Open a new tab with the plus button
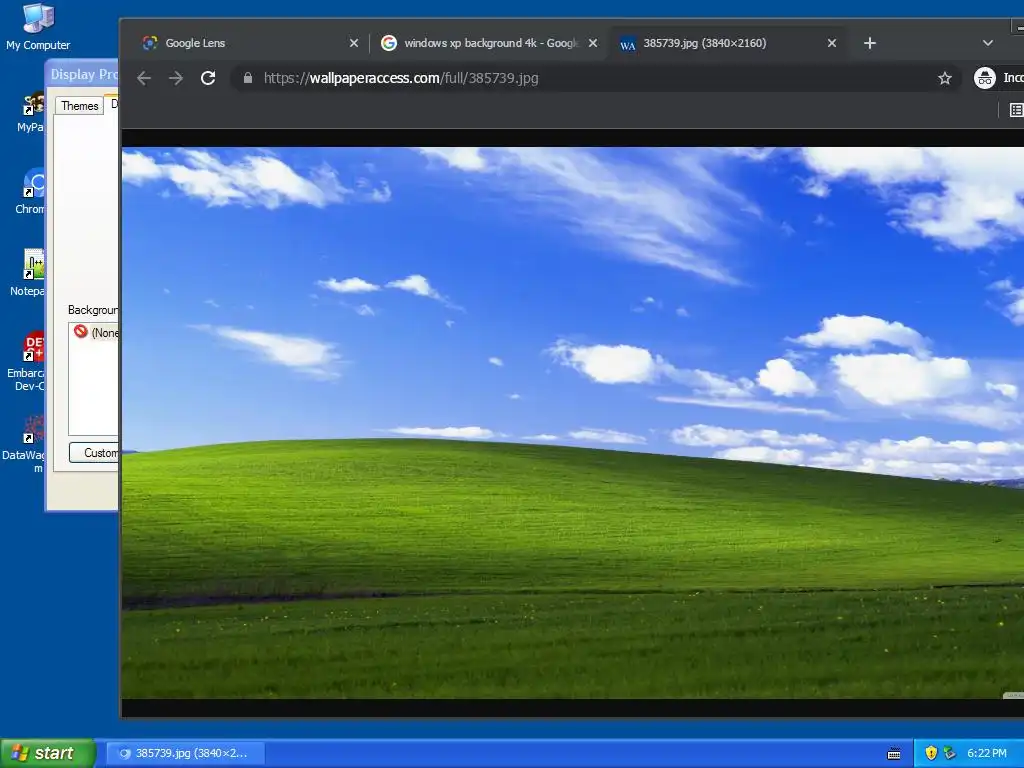 (x=869, y=43)
